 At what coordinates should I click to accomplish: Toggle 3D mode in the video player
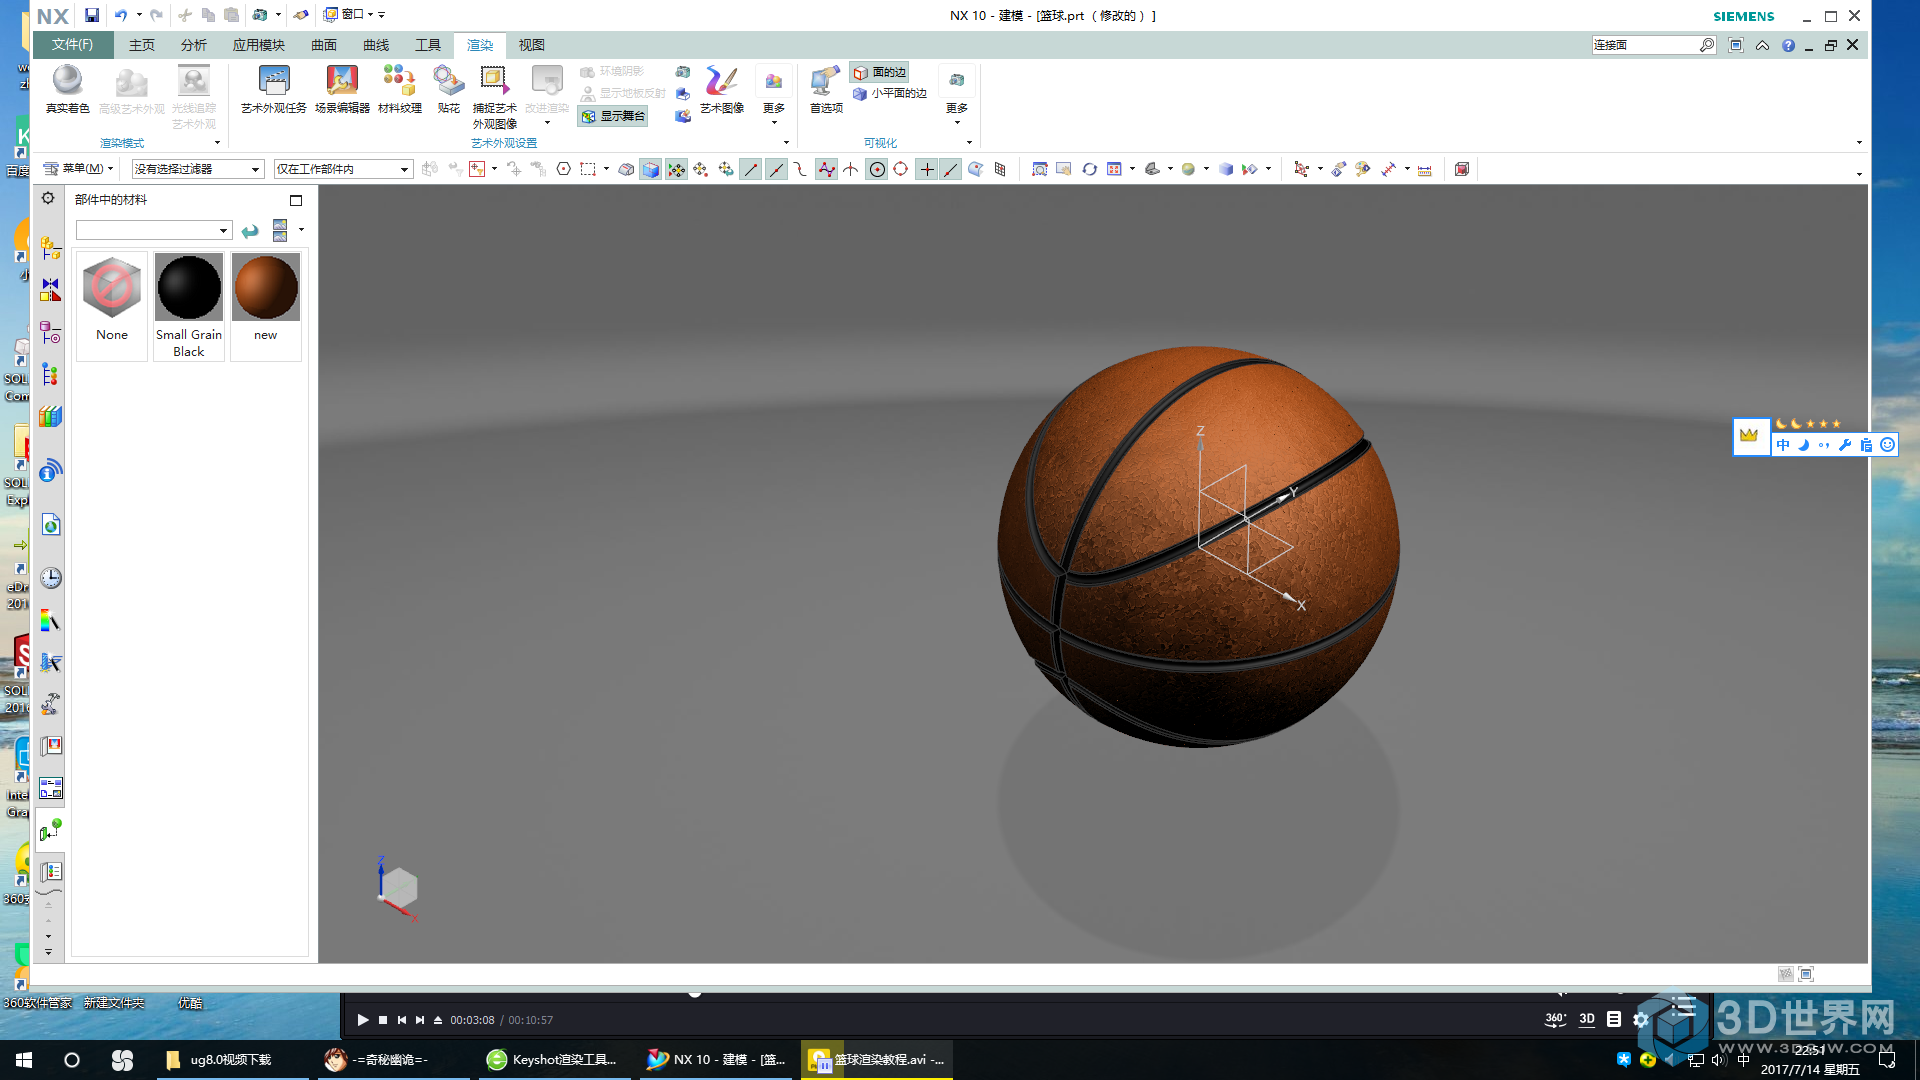[1587, 1019]
